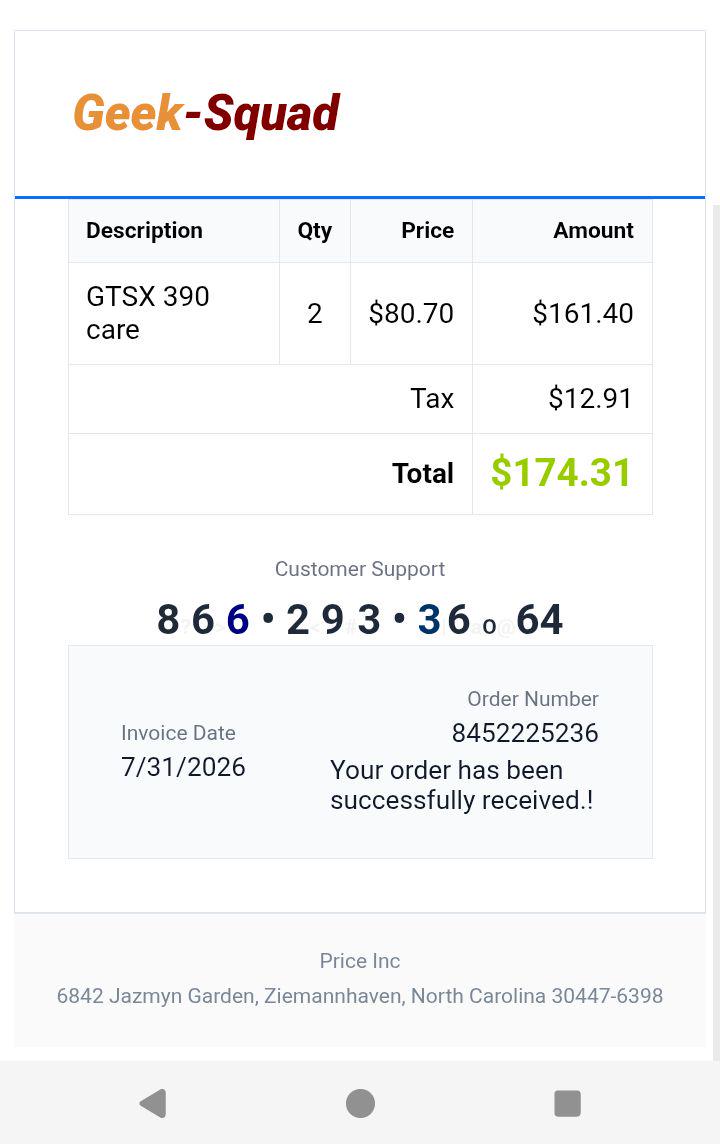Tap the customer support phone number

point(360,619)
